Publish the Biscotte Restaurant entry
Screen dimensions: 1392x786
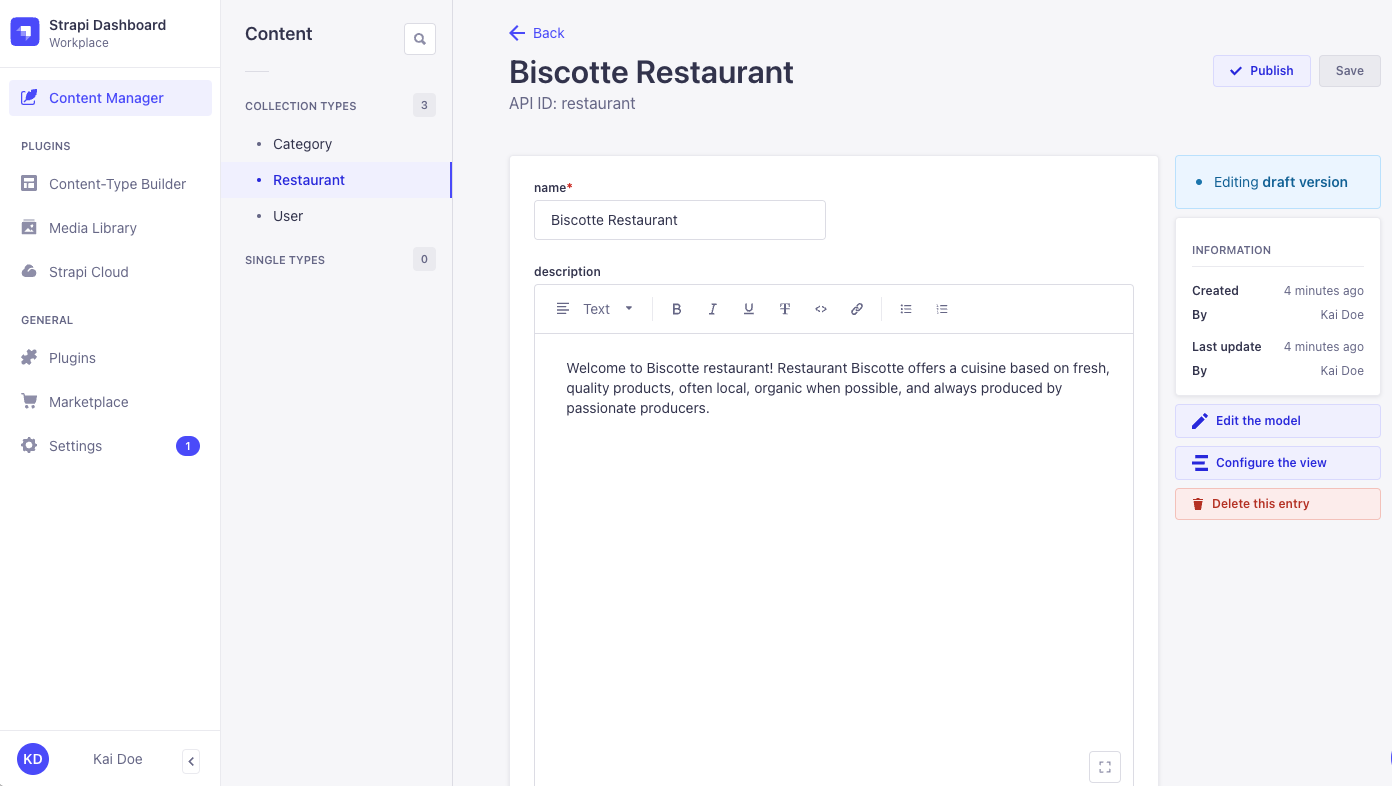(x=1261, y=71)
